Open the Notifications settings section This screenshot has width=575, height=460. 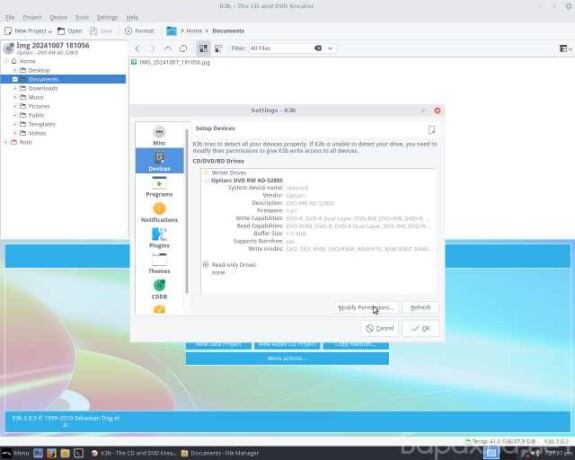coord(159,212)
